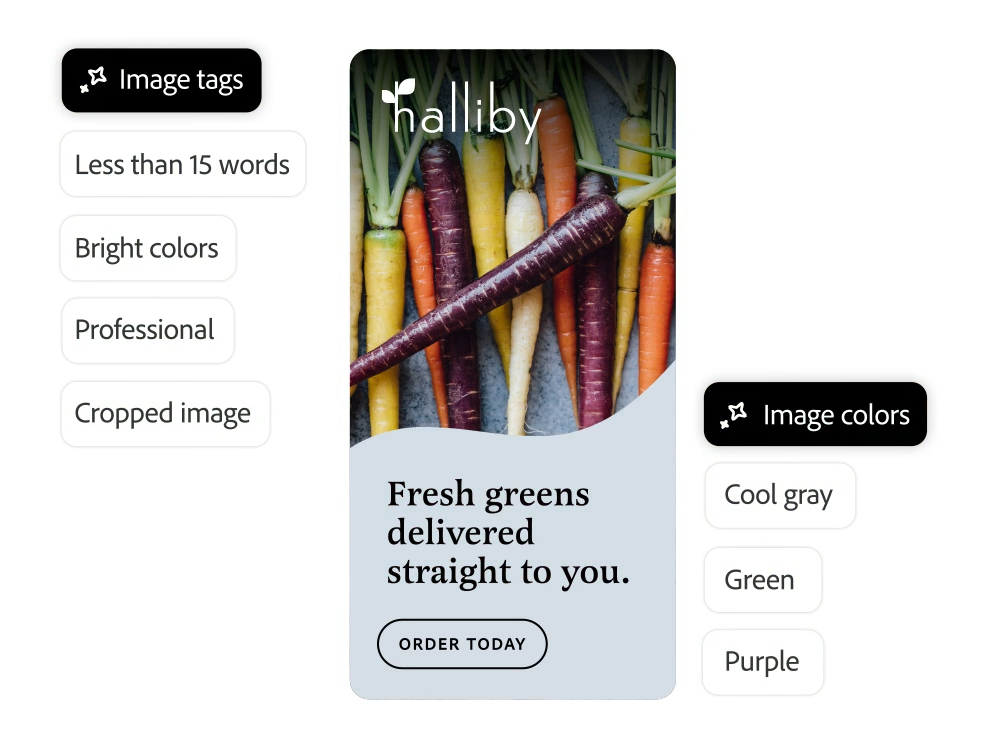
Task: Choose the "Cropped image" tag
Action: pyautogui.click(x=164, y=414)
